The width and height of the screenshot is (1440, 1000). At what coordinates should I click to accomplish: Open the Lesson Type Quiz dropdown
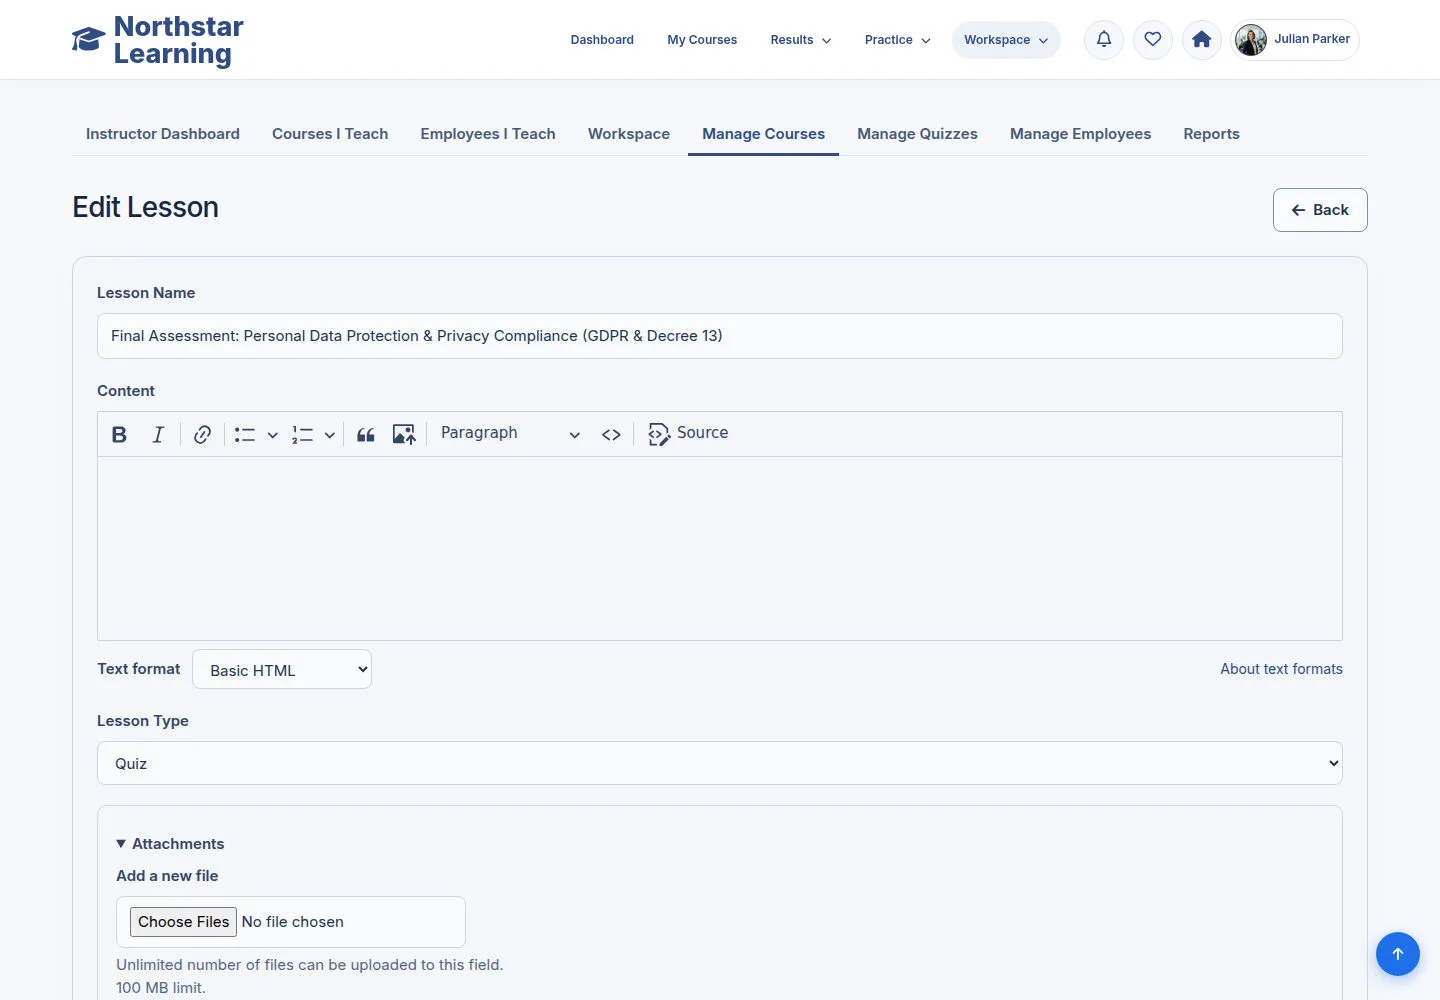coord(720,763)
